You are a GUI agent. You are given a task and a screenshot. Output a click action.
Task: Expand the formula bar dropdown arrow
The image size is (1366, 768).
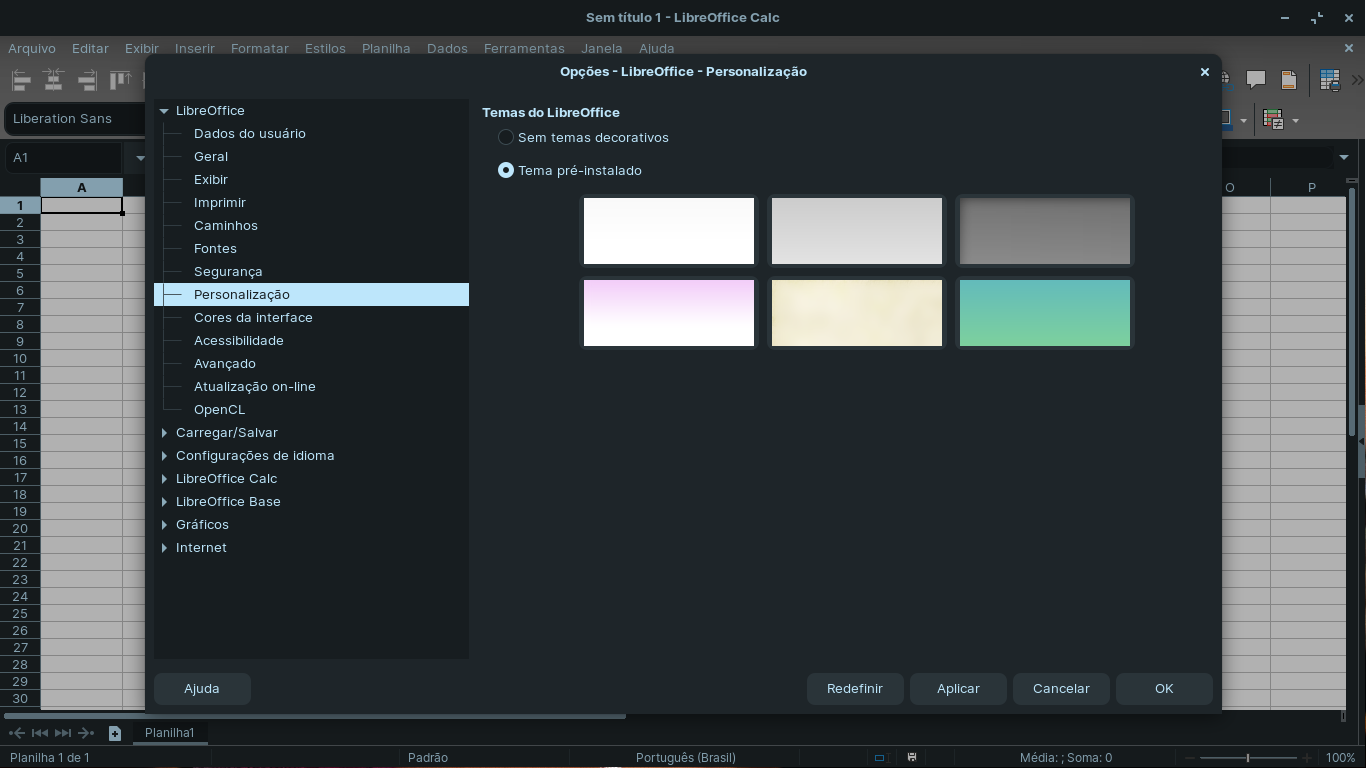[x=1344, y=157]
